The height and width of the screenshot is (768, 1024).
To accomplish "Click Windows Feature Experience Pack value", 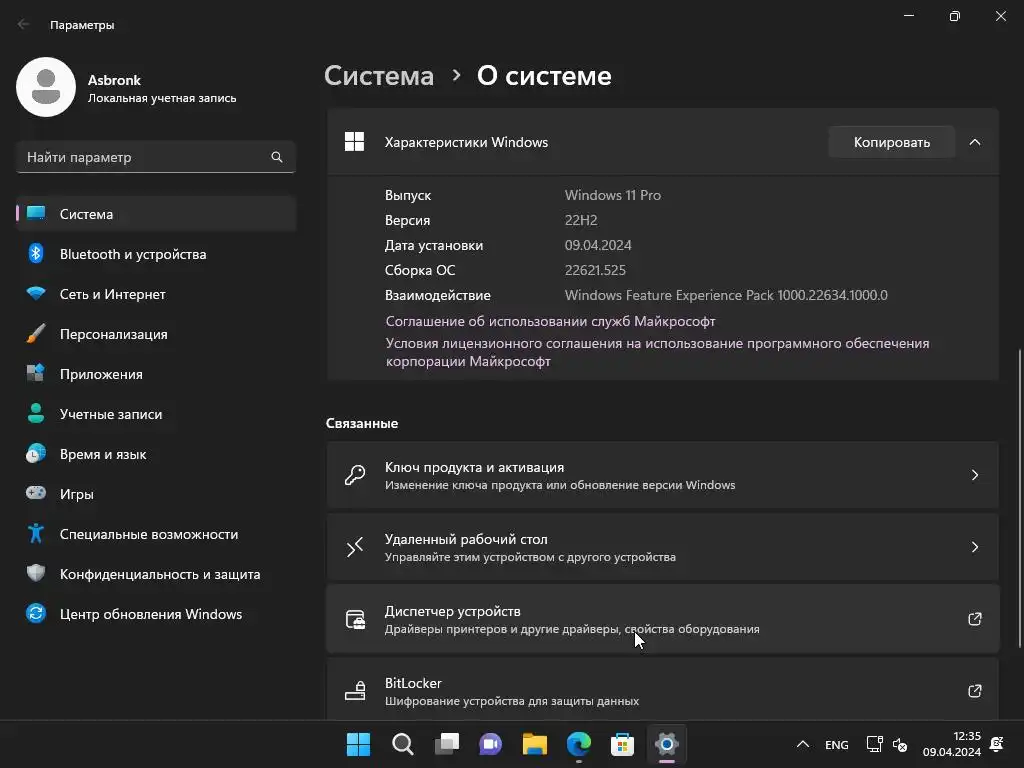I will 726,295.
